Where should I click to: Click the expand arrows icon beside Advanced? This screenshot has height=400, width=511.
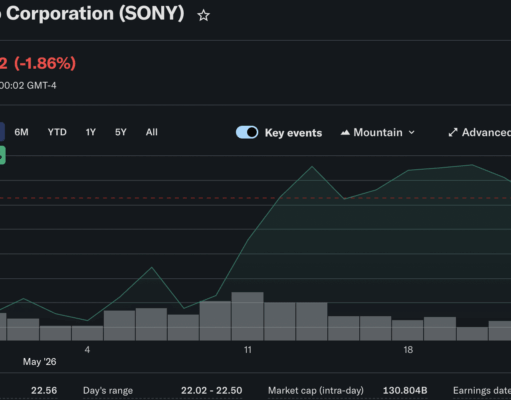(x=453, y=133)
